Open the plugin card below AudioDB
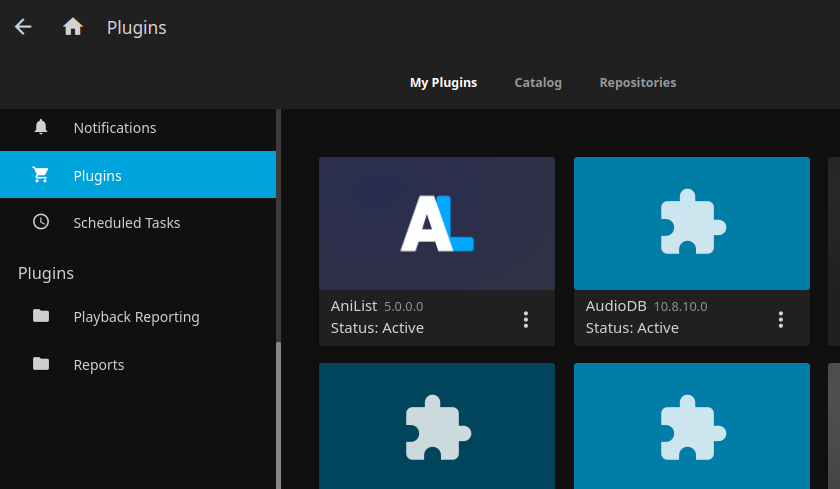Viewport: 840px width, 489px height. tap(692, 426)
